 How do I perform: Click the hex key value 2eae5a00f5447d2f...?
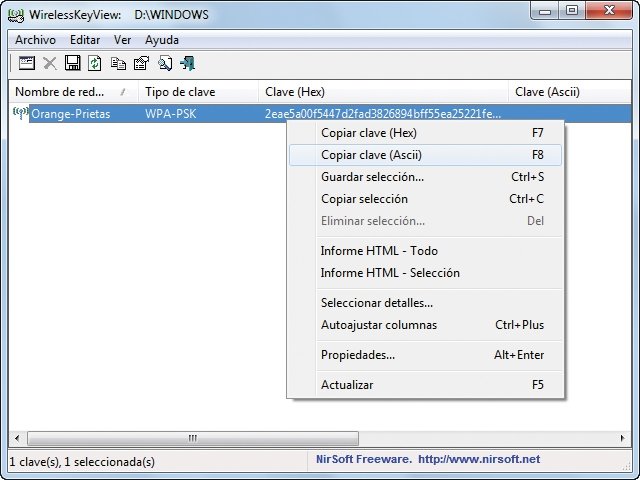pos(383,113)
